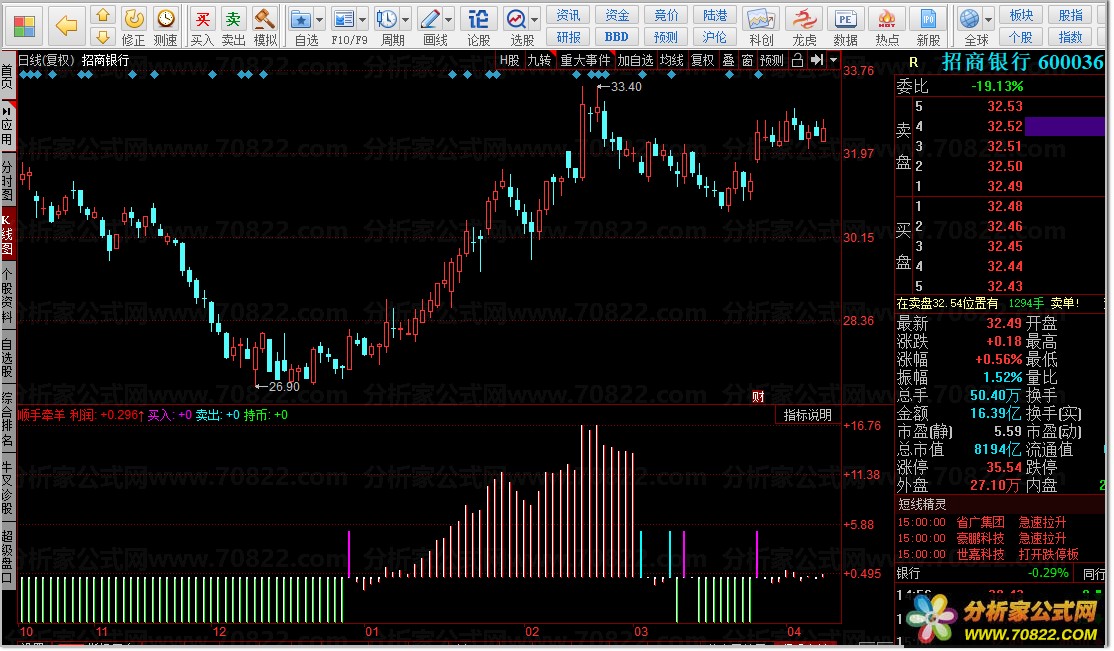Switch to the 个股资料 side tab
The image size is (1114, 651).
pos(7,295)
